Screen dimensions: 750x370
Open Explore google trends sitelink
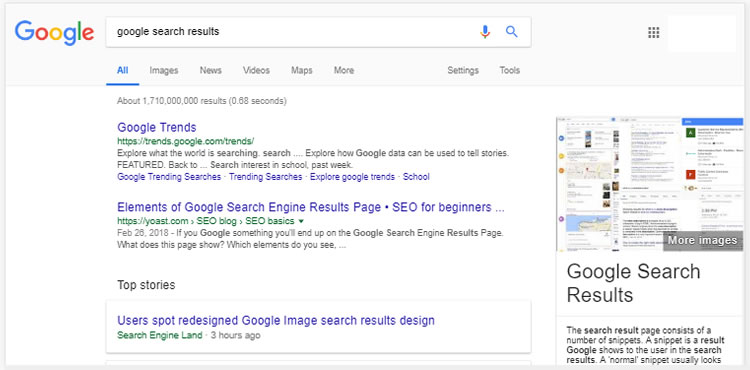[353, 177]
